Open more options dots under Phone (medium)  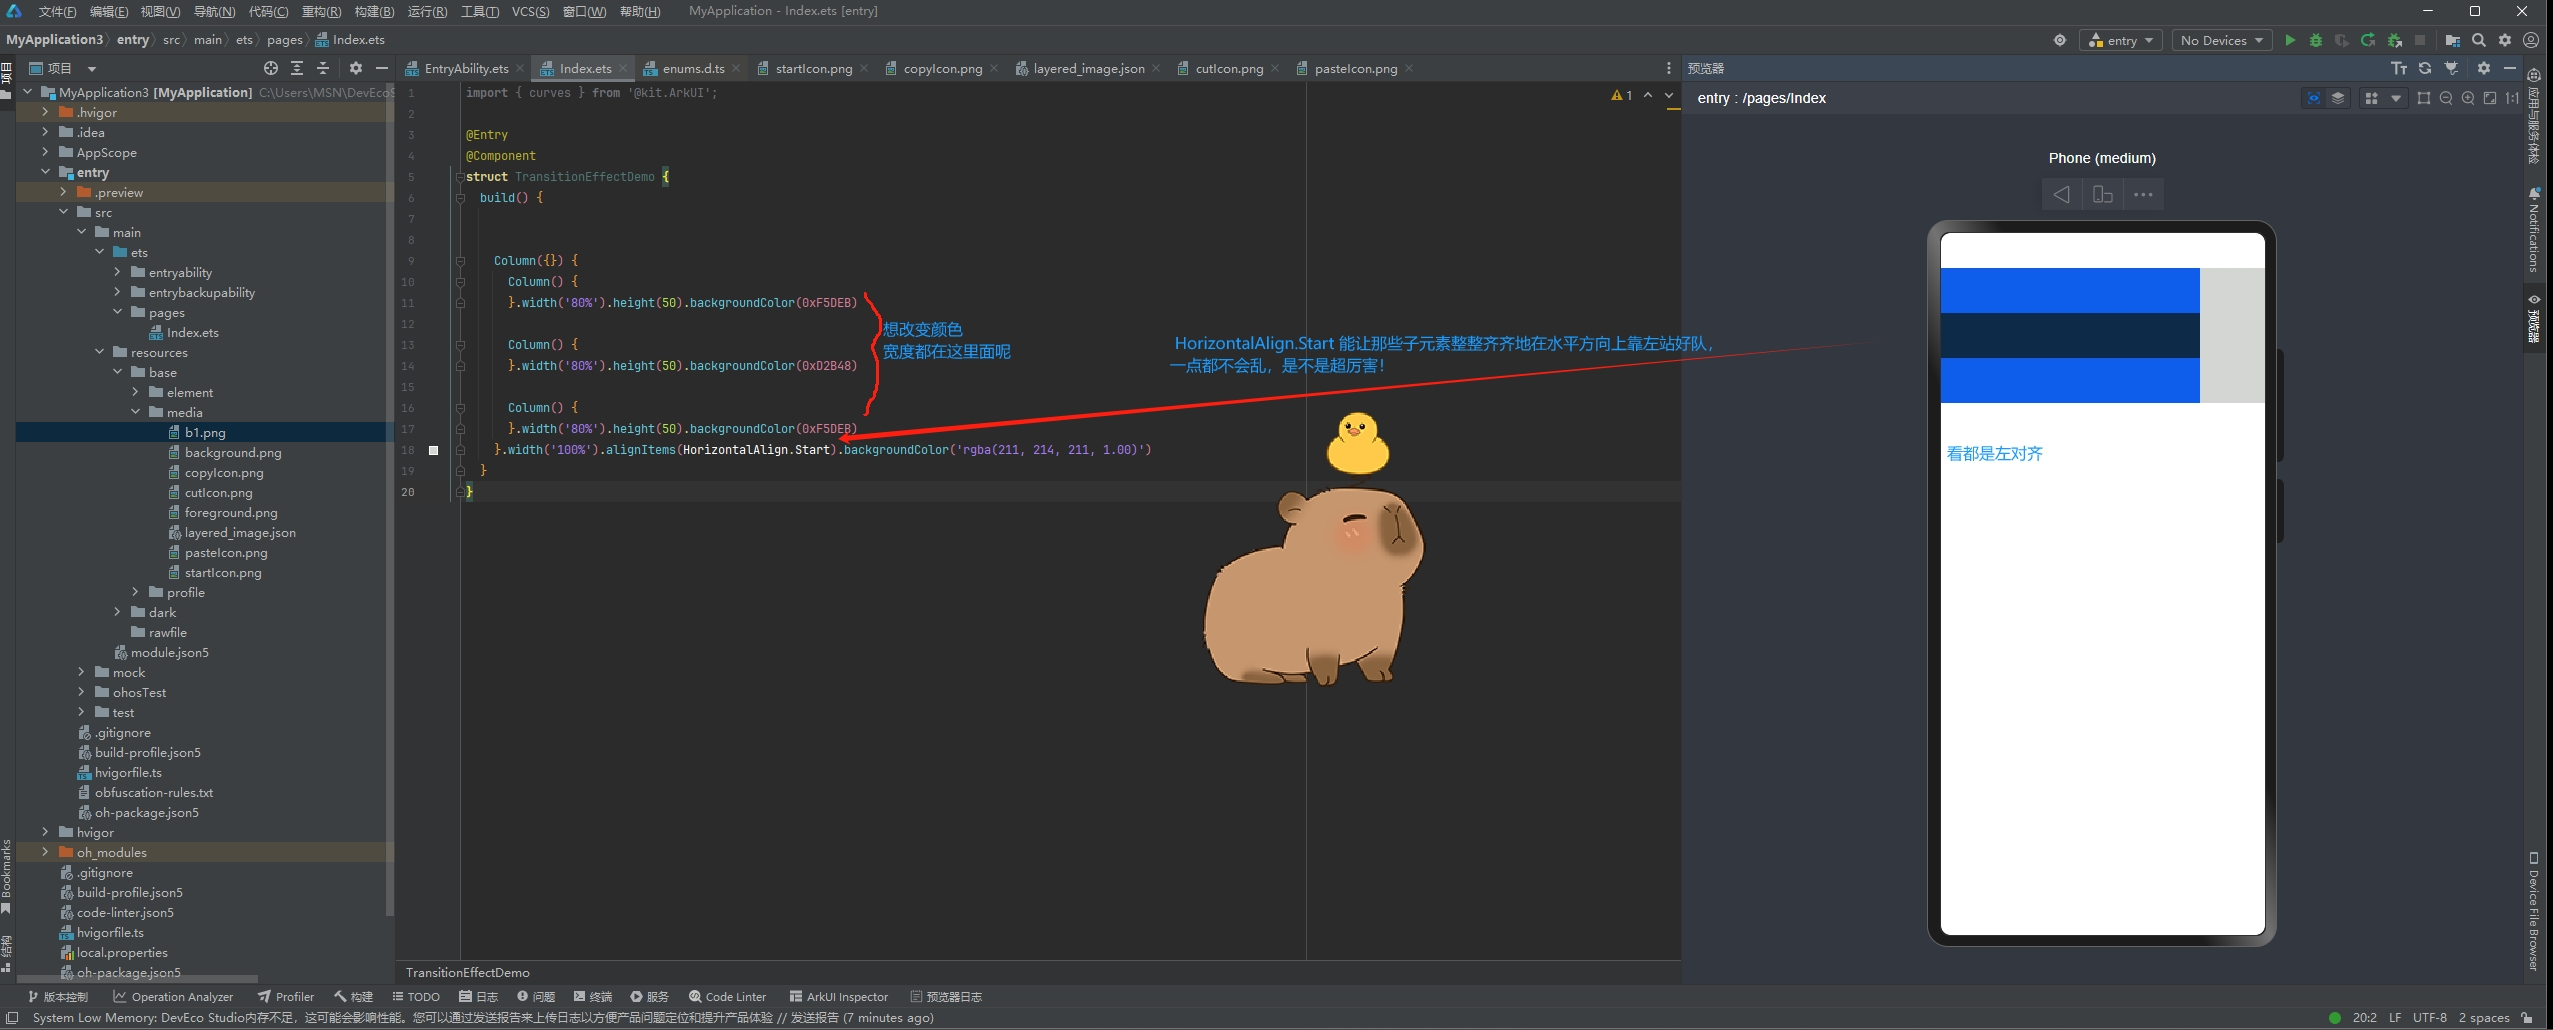[2143, 194]
